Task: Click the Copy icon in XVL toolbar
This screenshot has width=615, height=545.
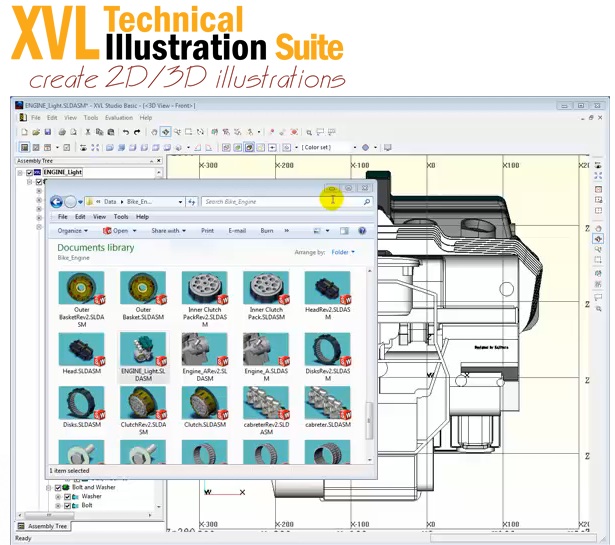Action: [99, 133]
